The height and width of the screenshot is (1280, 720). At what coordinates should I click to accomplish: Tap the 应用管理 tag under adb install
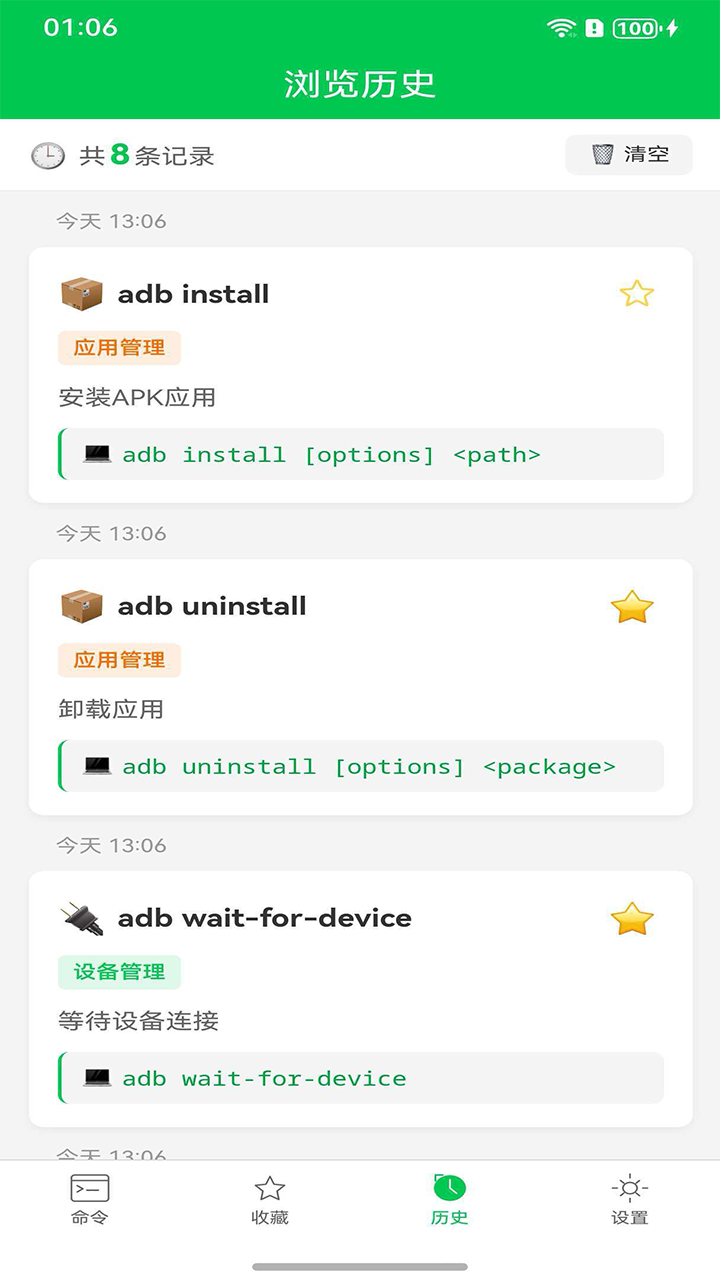click(x=119, y=348)
